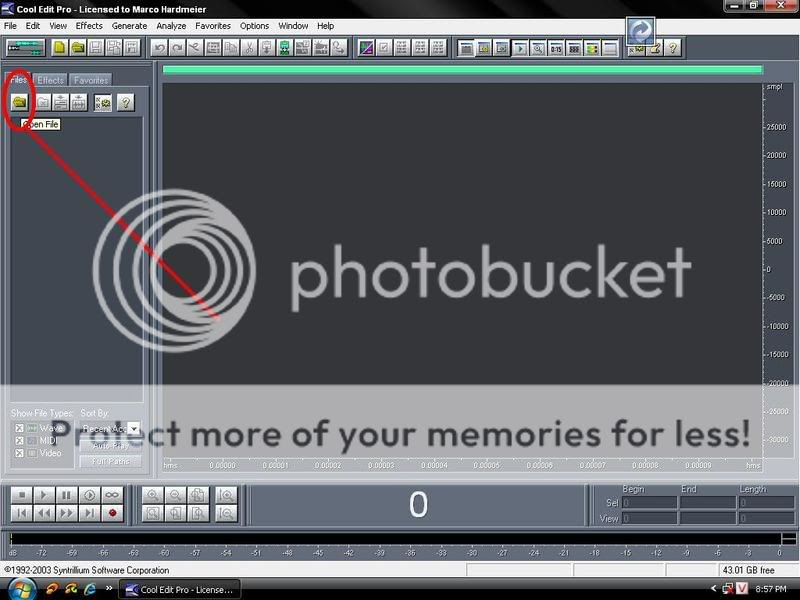Open the View menu

coord(58,26)
